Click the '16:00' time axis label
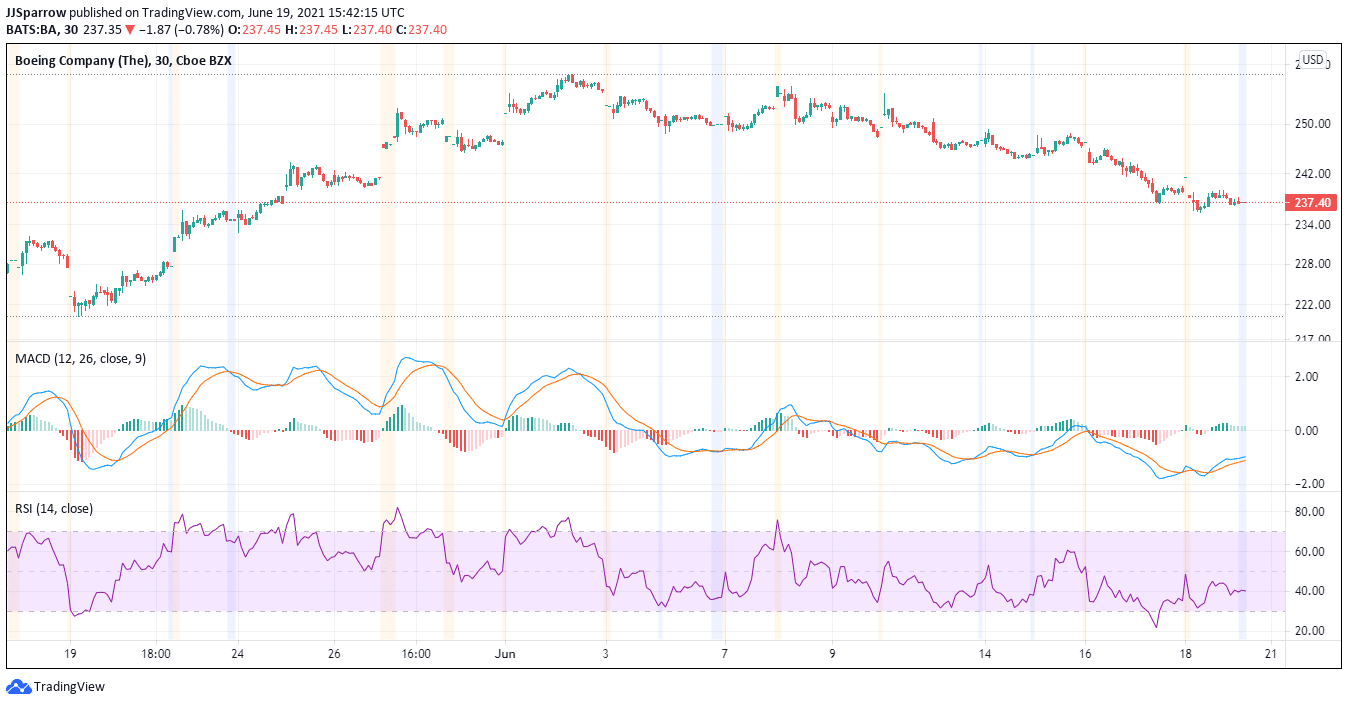 416,654
